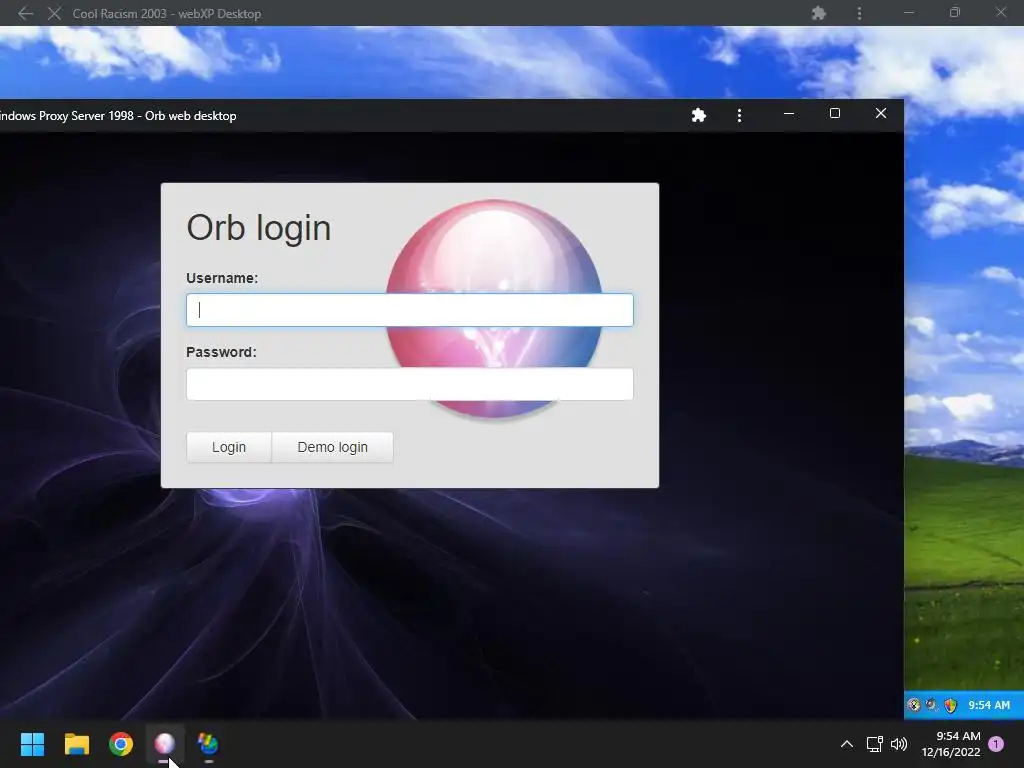
Task: Open network status tray icon
Action: click(874, 744)
